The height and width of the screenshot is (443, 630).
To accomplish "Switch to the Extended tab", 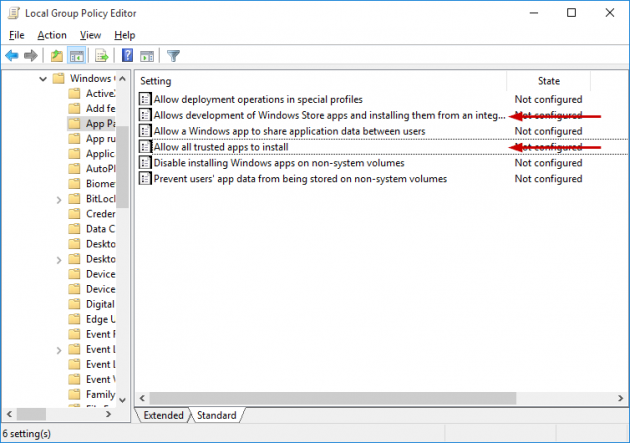I will coord(163,415).
